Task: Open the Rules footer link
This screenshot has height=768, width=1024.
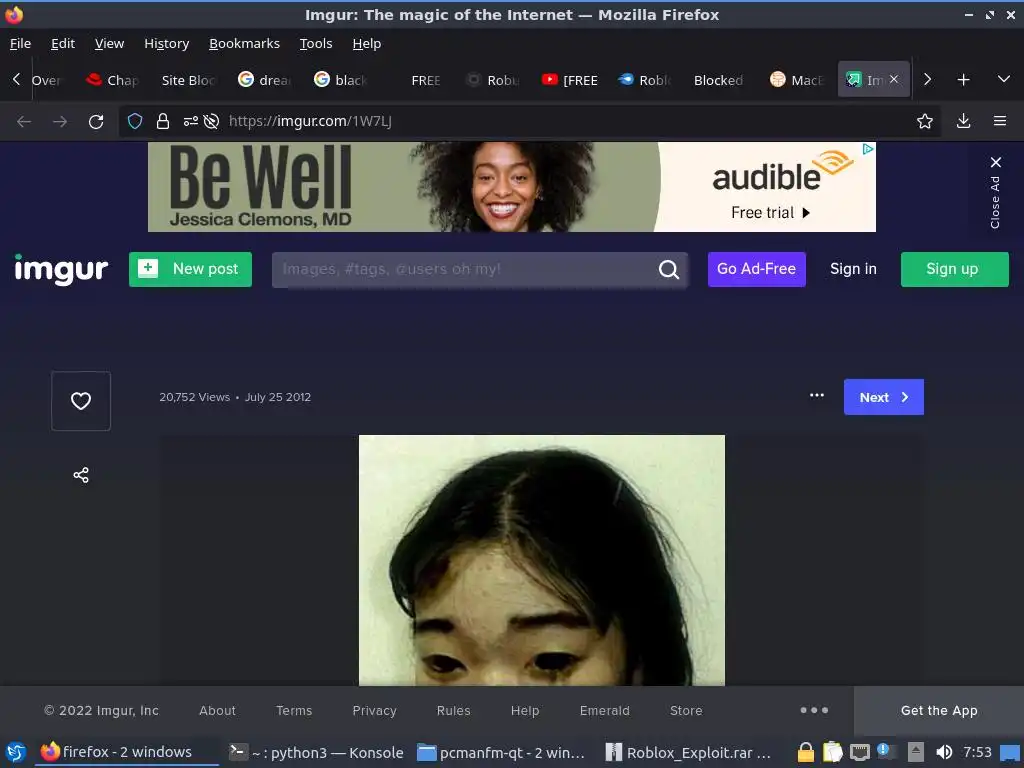Action: click(x=453, y=711)
